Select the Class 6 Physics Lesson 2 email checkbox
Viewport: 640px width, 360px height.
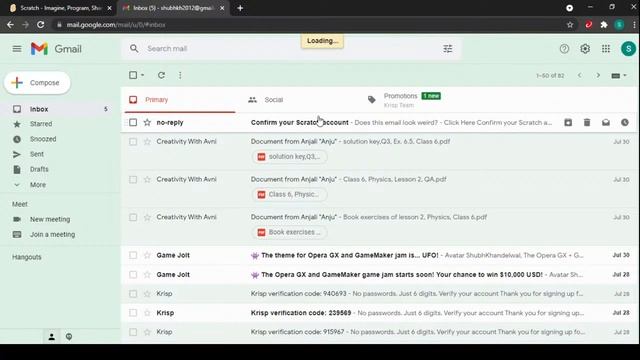click(x=133, y=180)
